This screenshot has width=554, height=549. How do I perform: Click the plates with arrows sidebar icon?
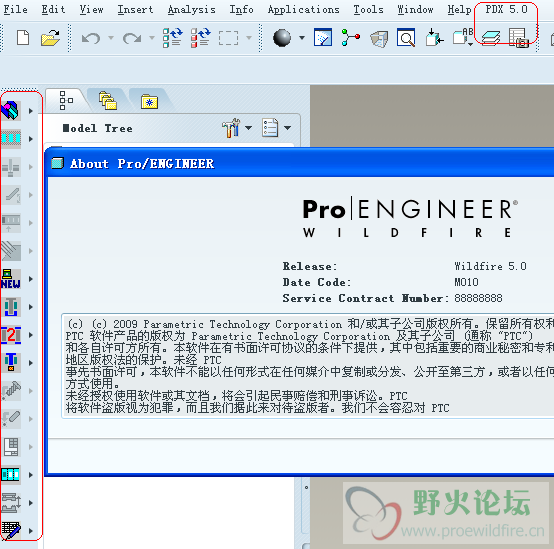point(11,503)
